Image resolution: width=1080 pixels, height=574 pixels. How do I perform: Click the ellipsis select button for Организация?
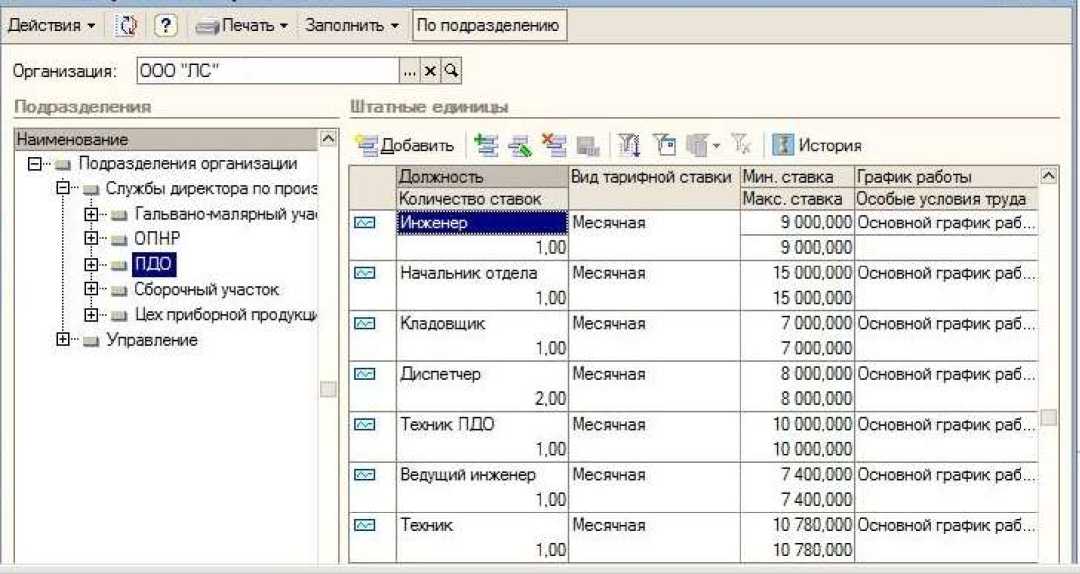[x=408, y=71]
